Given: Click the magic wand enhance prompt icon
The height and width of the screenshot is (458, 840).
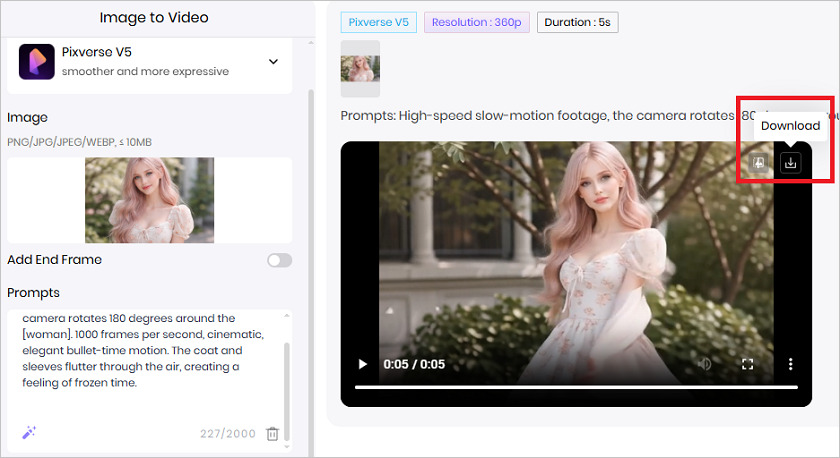Looking at the screenshot, I should tap(29, 432).
